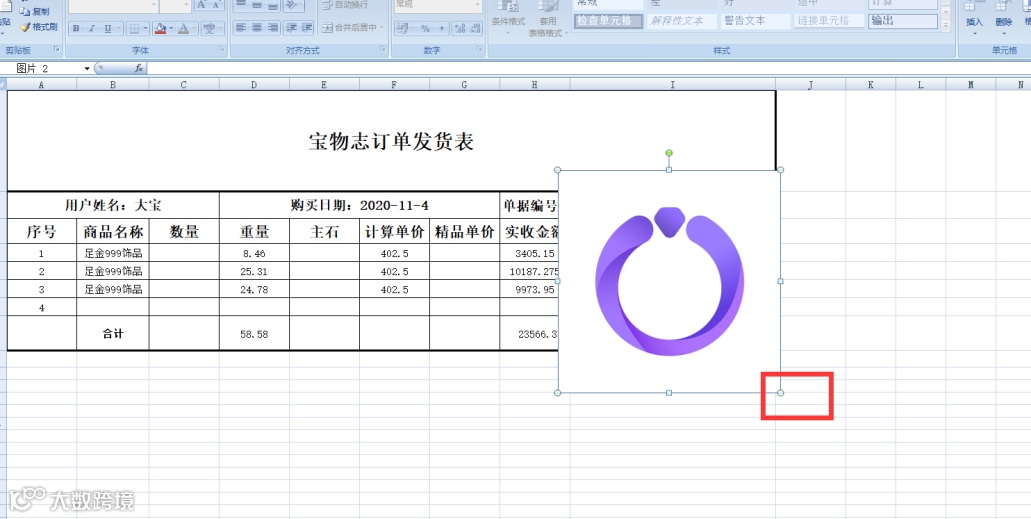Open the accounting format dropdown arrow

[x=412, y=29]
